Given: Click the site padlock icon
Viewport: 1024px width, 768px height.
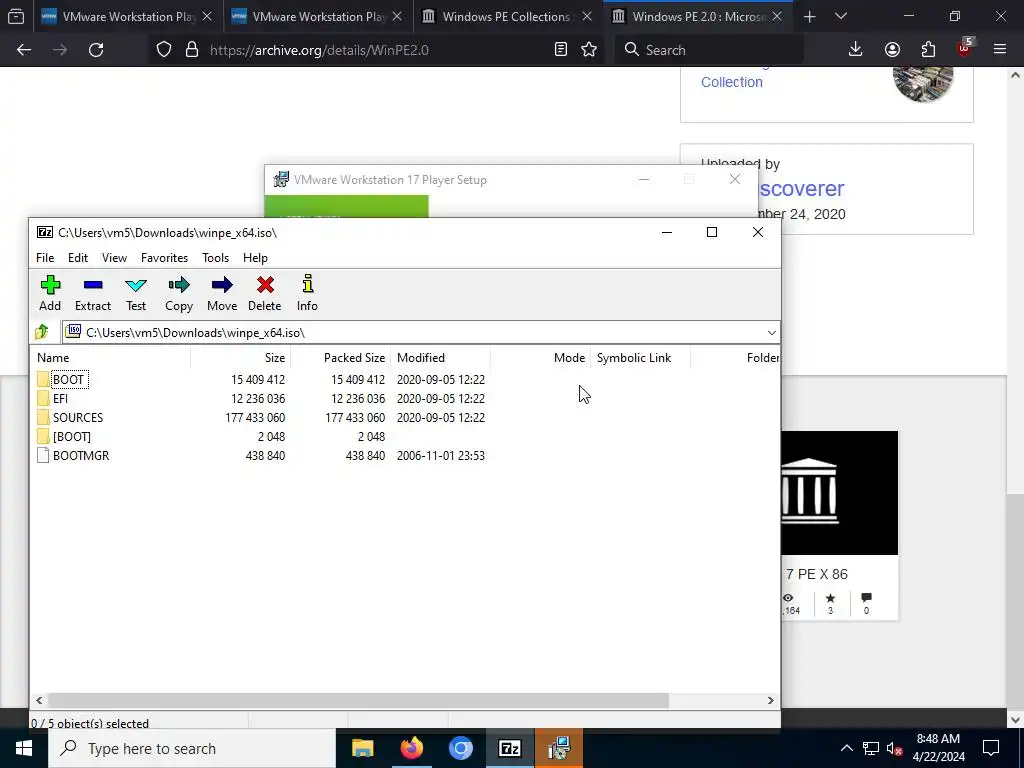Looking at the screenshot, I should [192, 50].
